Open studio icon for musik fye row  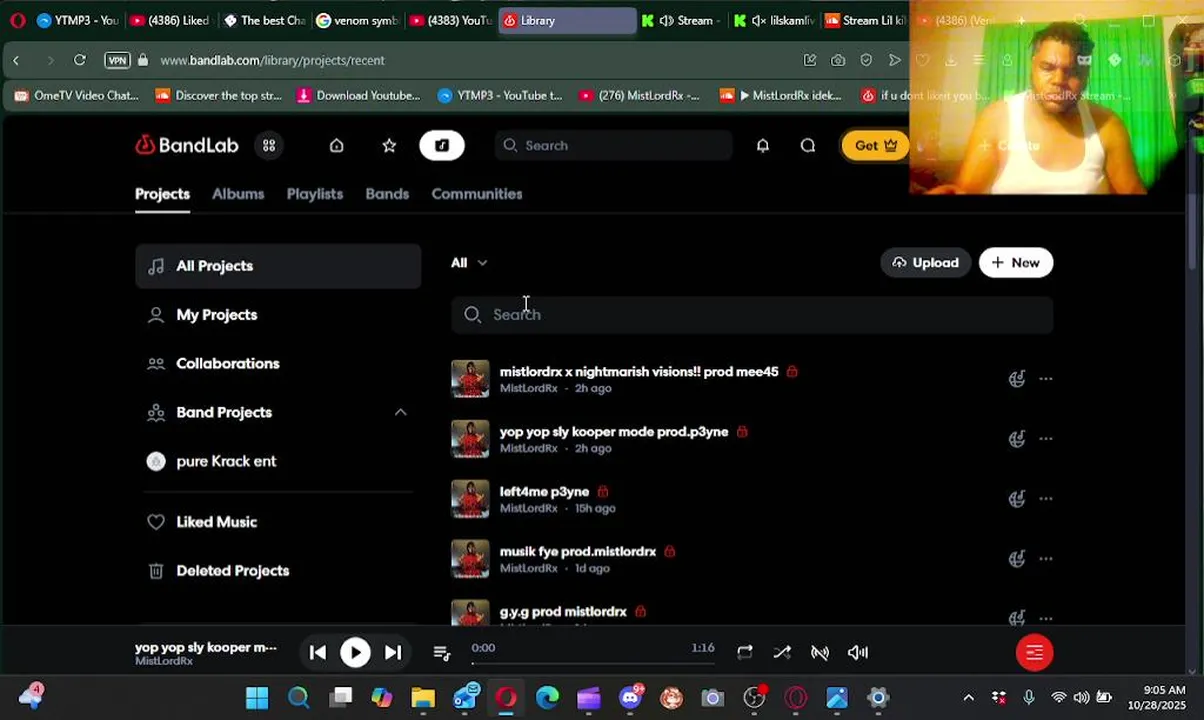(x=1017, y=559)
